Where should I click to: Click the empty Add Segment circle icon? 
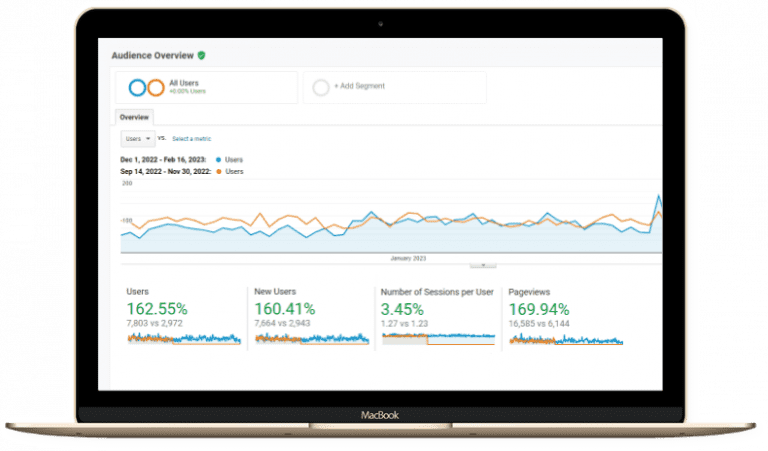point(320,87)
